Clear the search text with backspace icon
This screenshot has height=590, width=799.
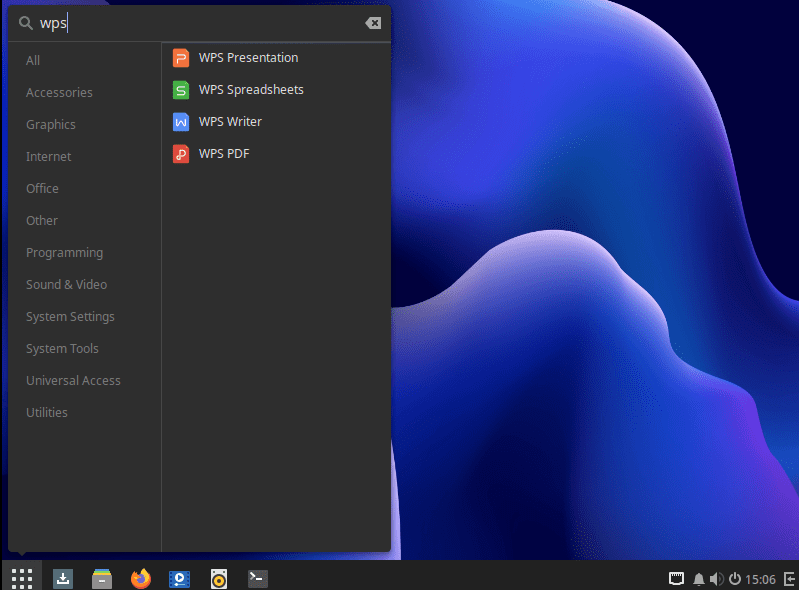pyautogui.click(x=372, y=23)
